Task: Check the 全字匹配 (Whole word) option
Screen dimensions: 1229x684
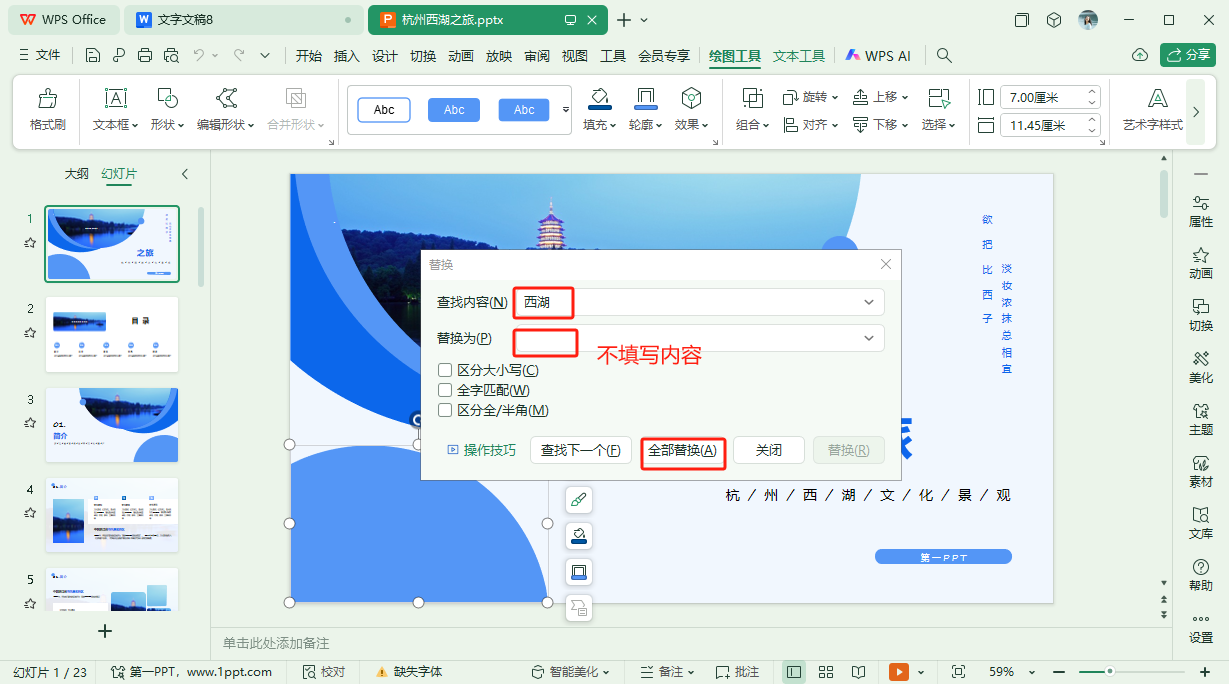Action: (x=444, y=390)
